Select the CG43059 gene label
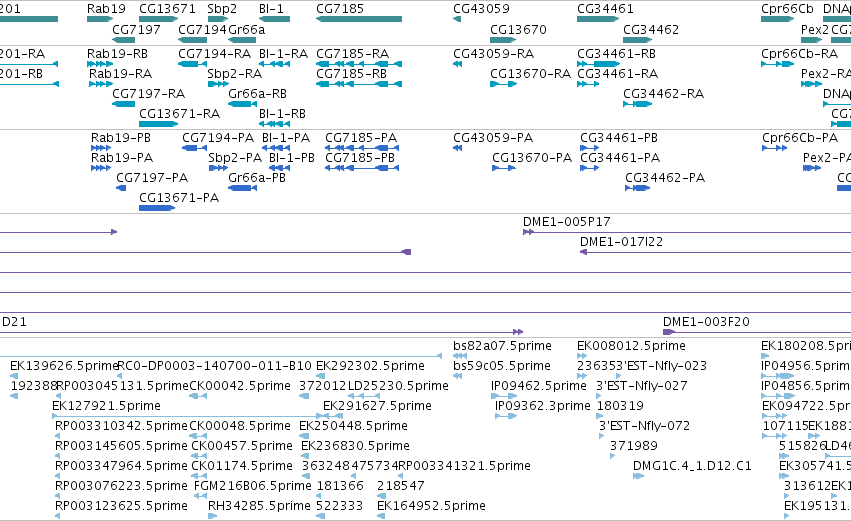 (481, 9)
